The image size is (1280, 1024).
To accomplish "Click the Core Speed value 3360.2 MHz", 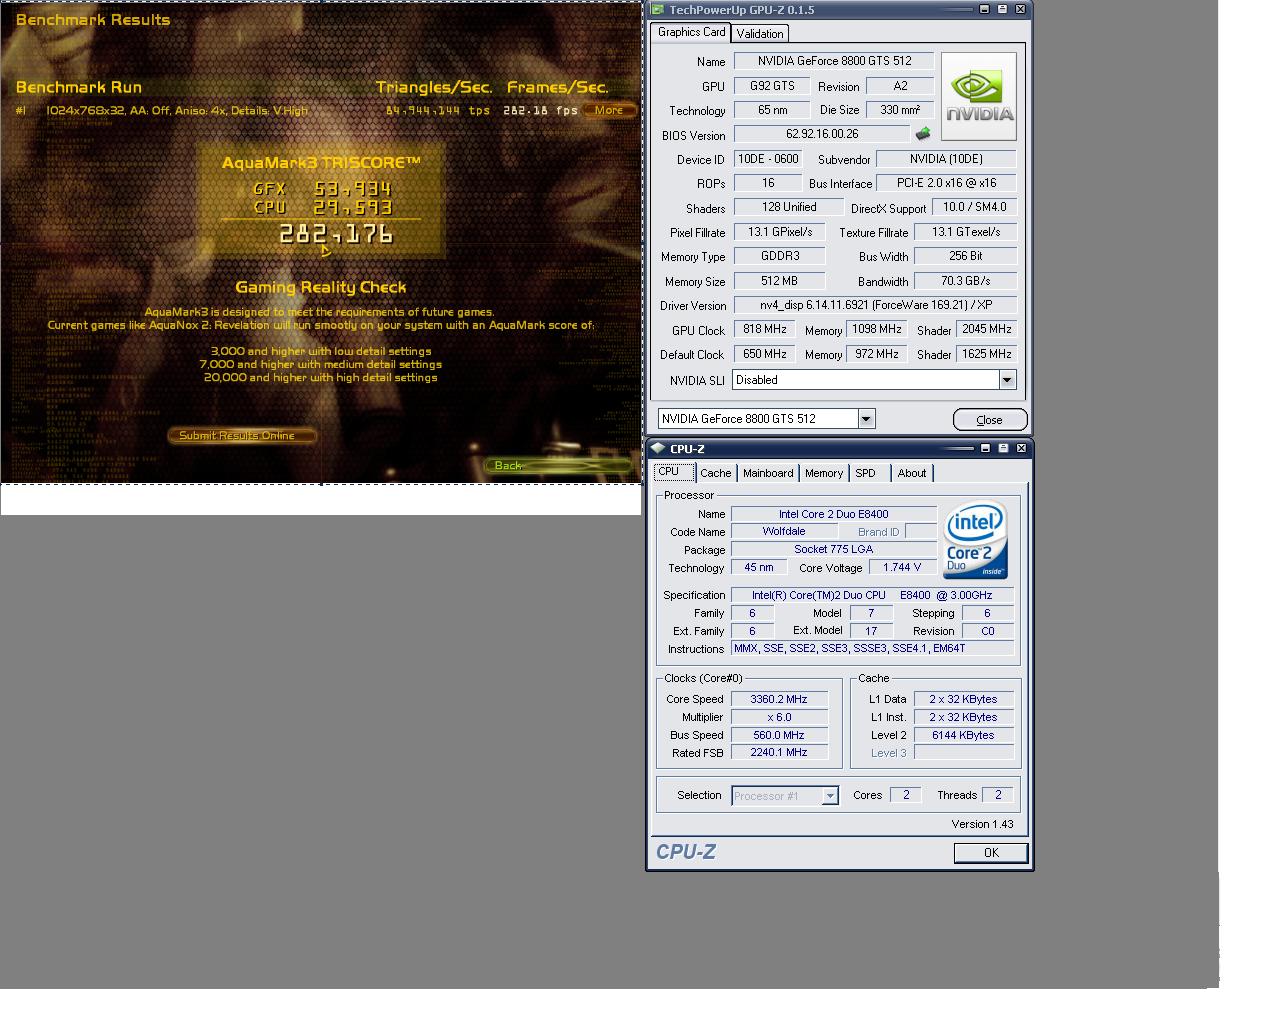I will click(x=779, y=699).
